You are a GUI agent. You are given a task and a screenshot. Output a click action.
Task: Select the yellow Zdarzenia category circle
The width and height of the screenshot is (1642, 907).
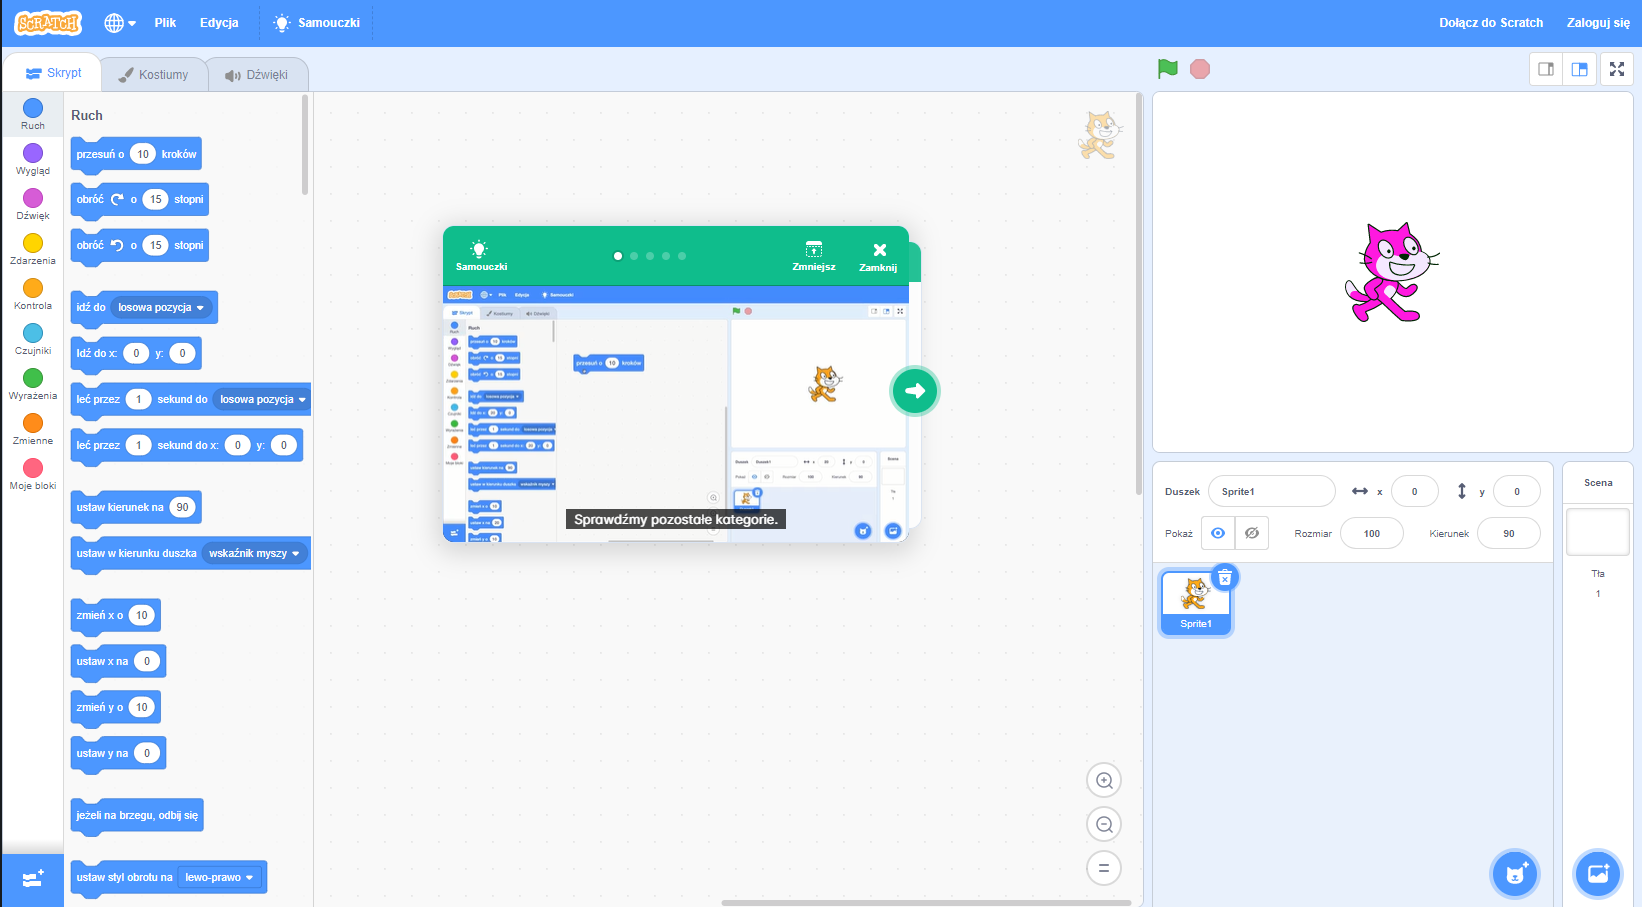click(33, 243)
